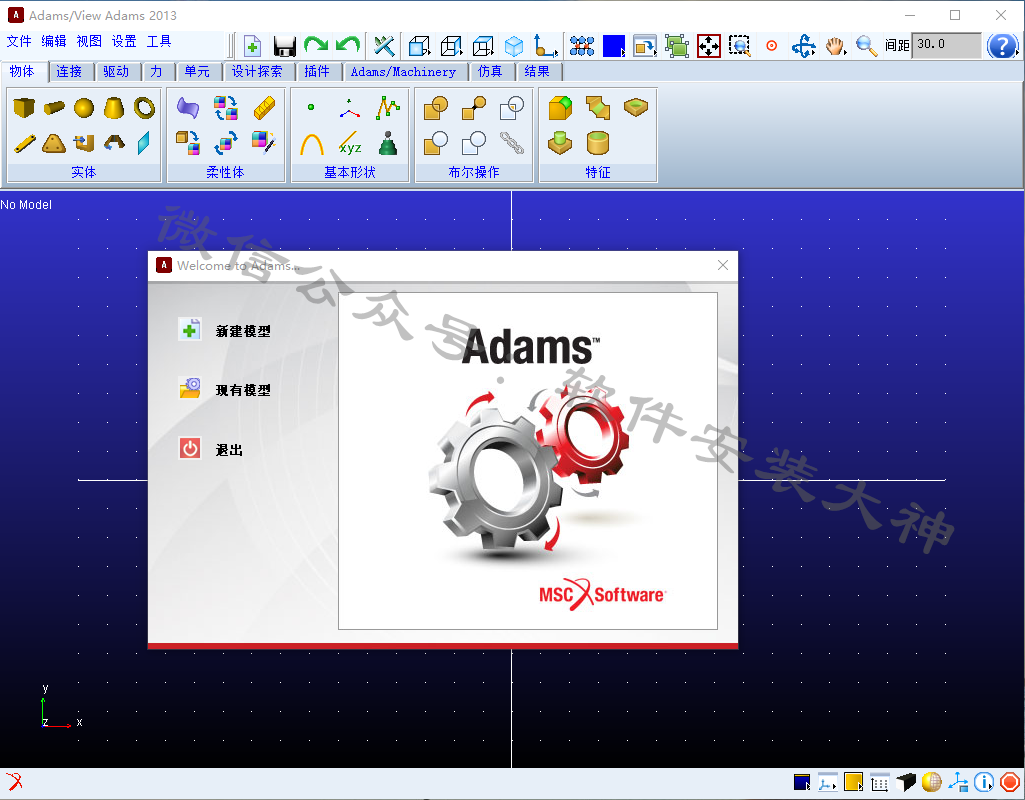The width and height of the screenshot is (1025, 800).
Task: Click the magnifying glass zoom tool
Action: [x=866, y=46]
